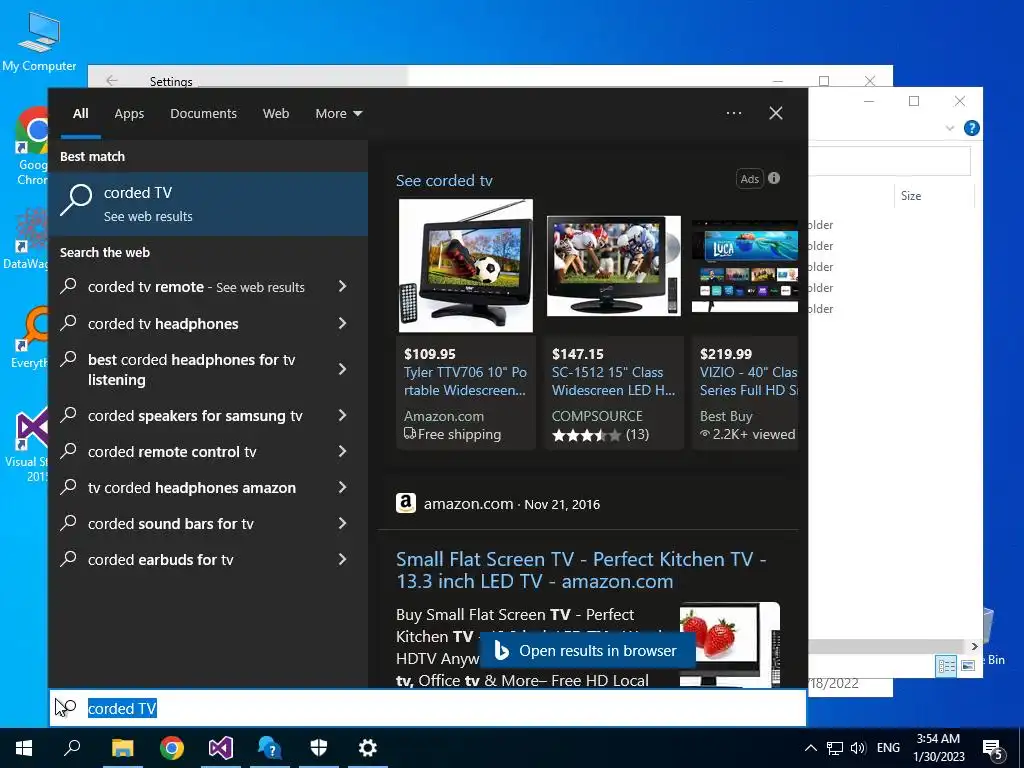Expand corded earbuds for tv arrow
Screen dimensions: 1024x768
(342, 559)
